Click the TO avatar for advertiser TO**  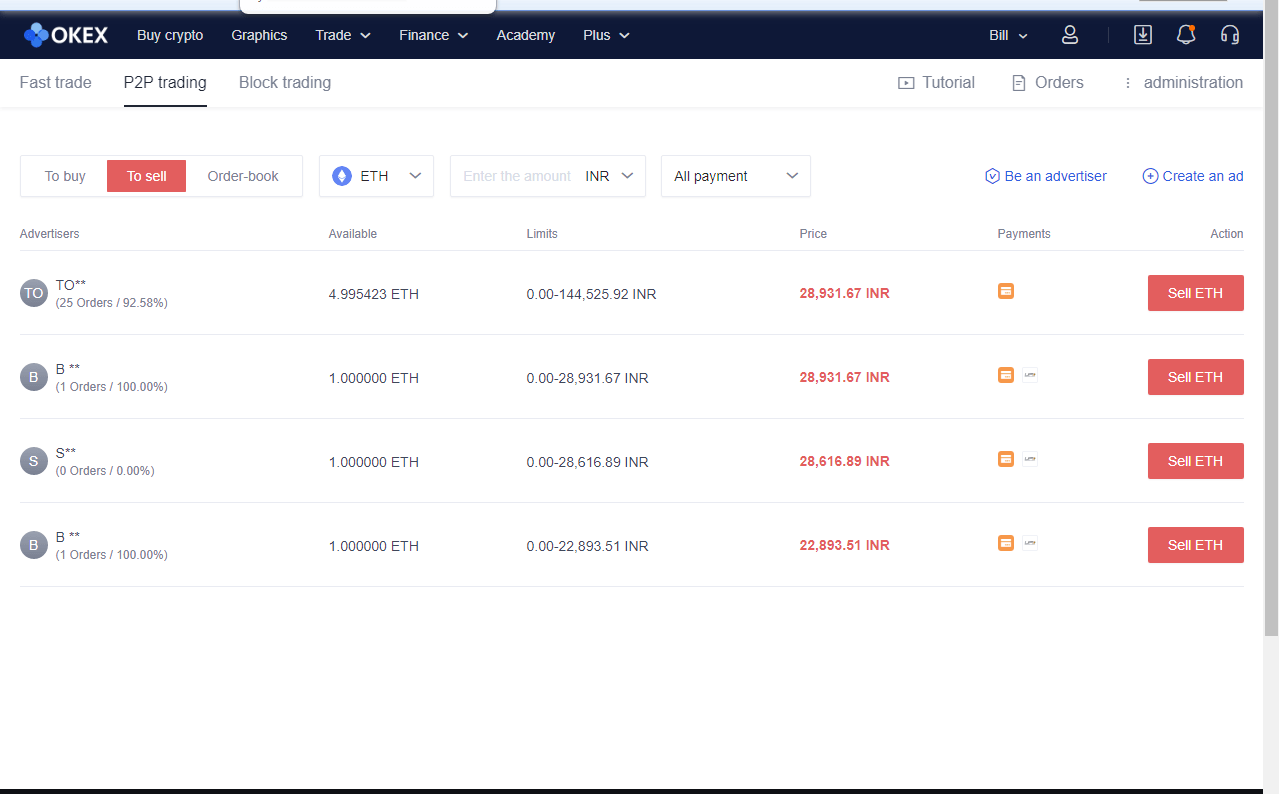[x=34, y=293]
